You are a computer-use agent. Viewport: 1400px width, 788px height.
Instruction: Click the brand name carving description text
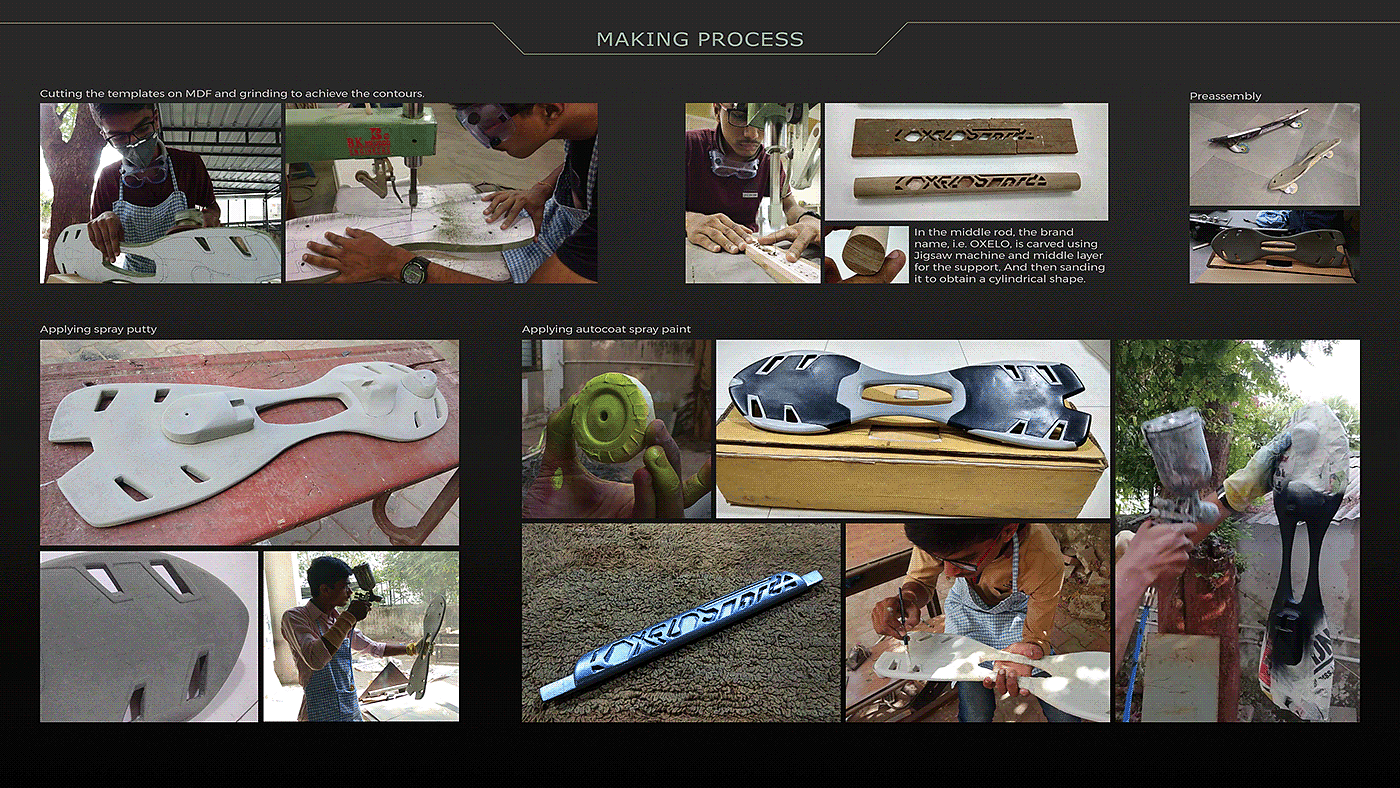click(1008, 255)
